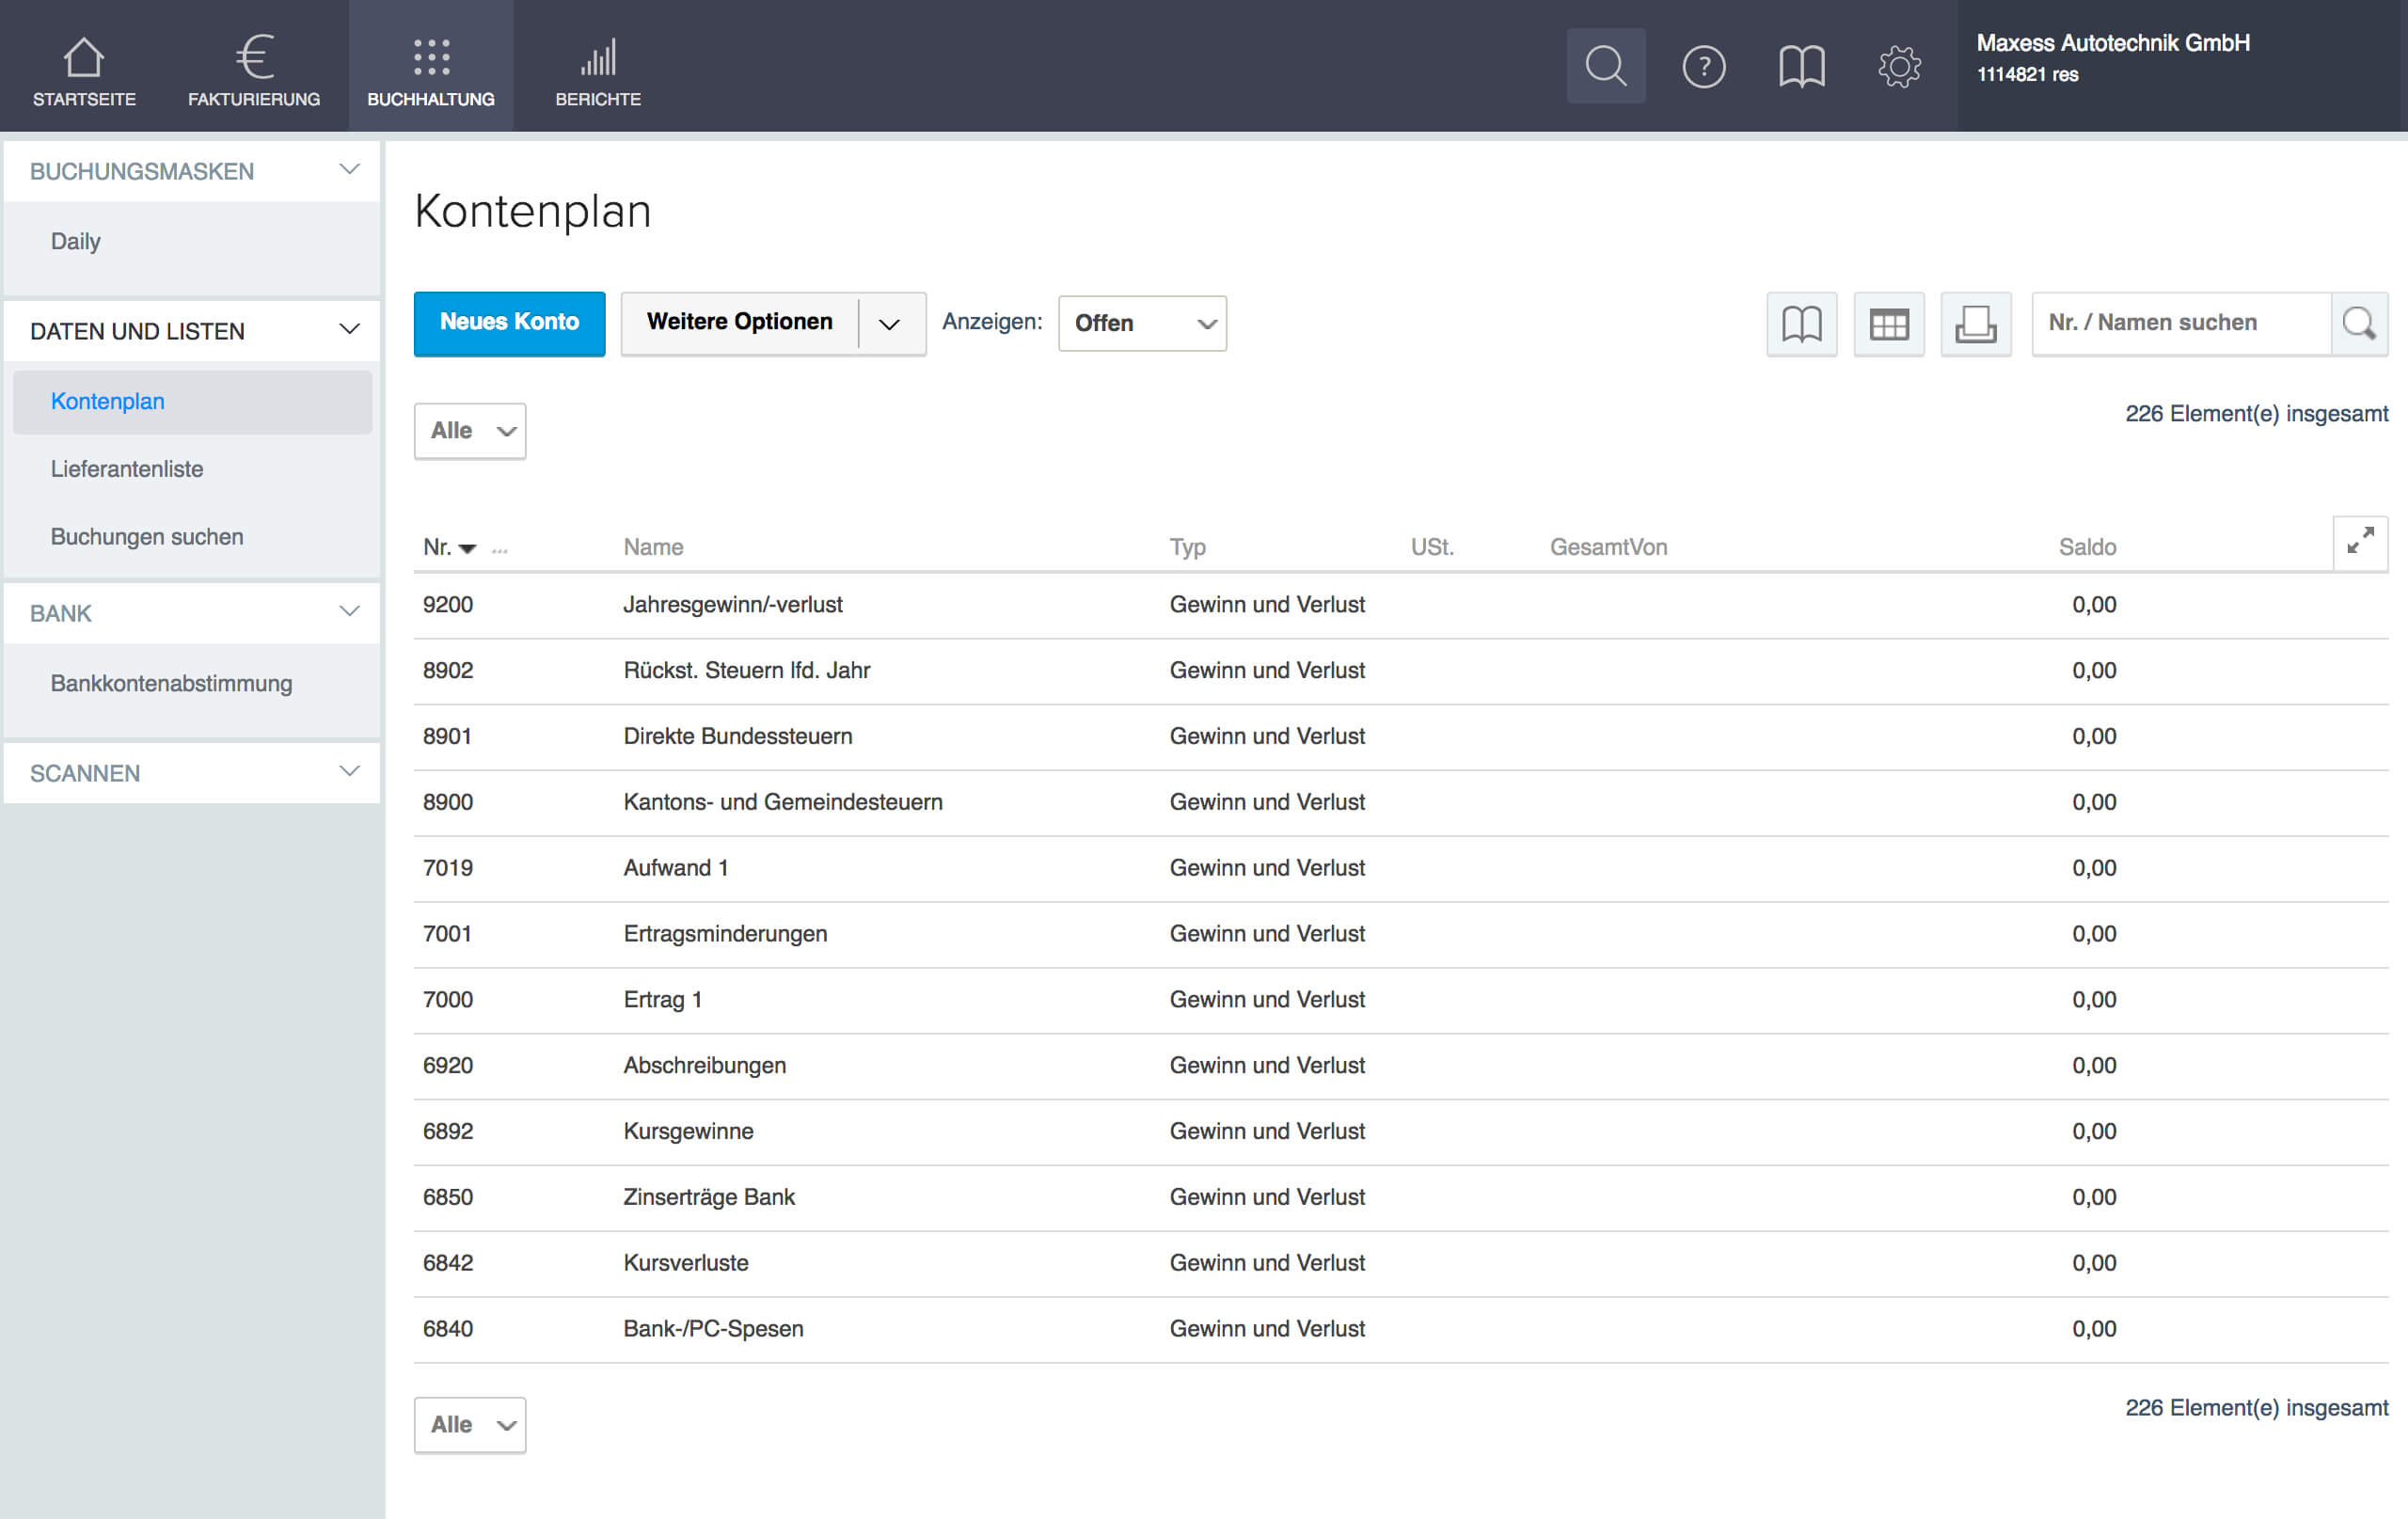The image size is (2408, 1519).
Task: Open Lieferantenliste in the sidebar
Action: [127, 469]
